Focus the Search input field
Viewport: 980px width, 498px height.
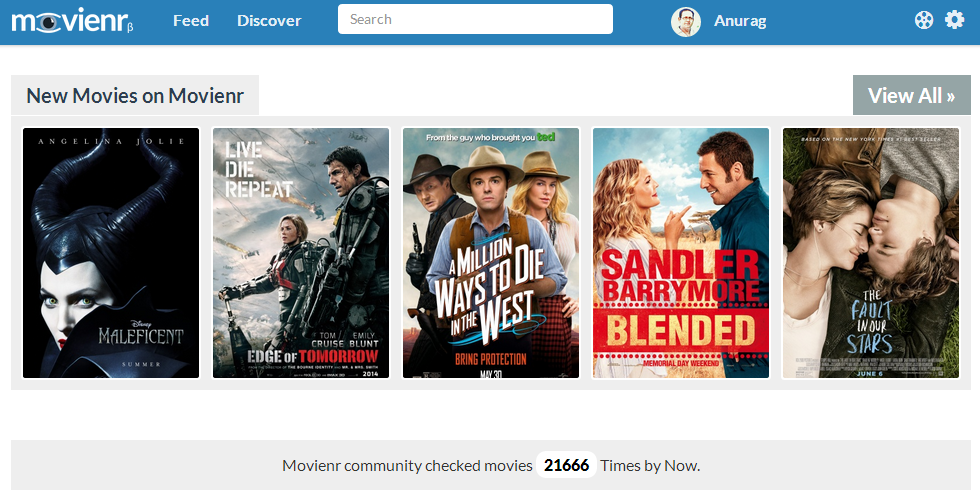pyautogui.click(x=475, y=19)
